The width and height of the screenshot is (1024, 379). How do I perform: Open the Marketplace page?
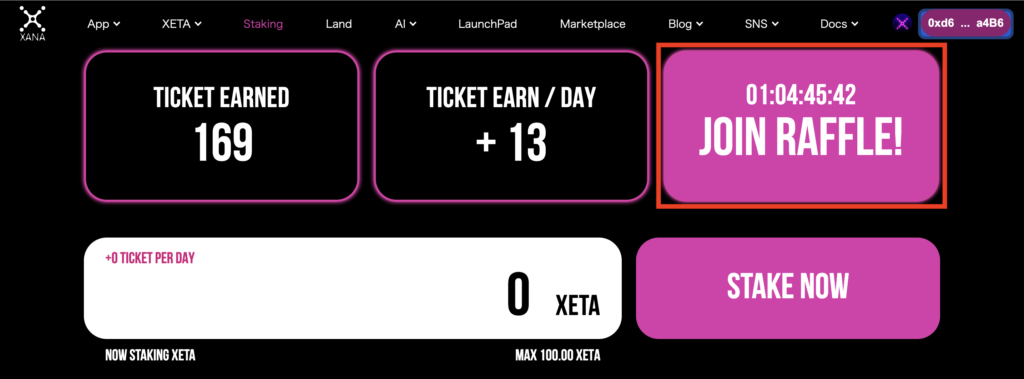pos(592,24)
